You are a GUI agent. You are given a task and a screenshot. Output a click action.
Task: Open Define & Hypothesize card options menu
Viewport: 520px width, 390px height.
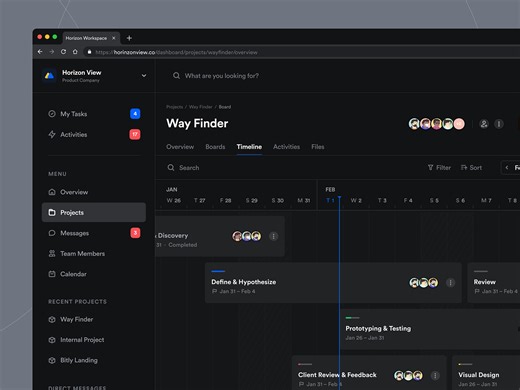pyautogui.click(x=450, y=283)
